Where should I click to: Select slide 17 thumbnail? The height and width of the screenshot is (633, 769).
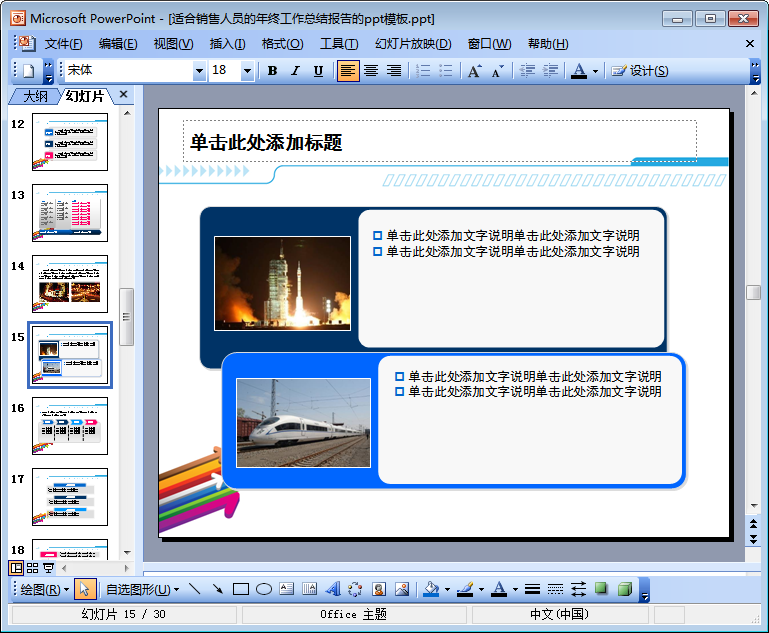[70, 497]
